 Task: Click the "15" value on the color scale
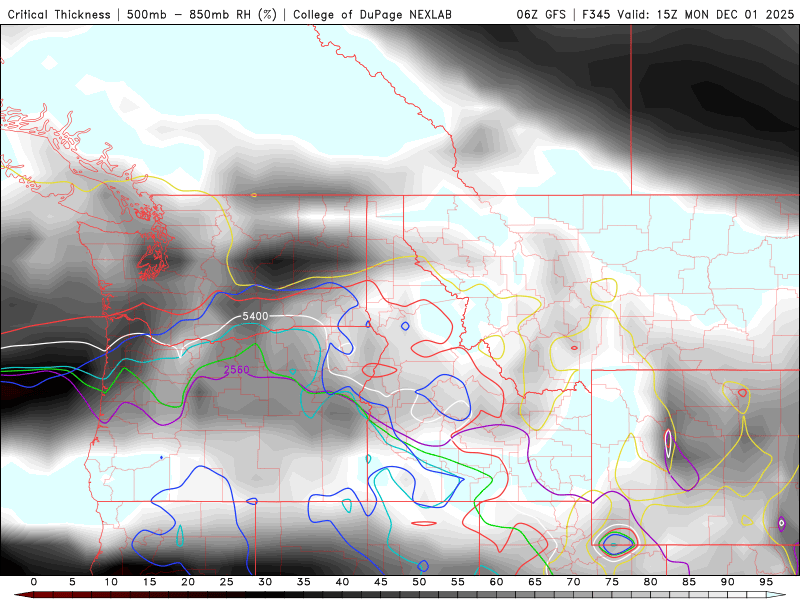[149, 582]
